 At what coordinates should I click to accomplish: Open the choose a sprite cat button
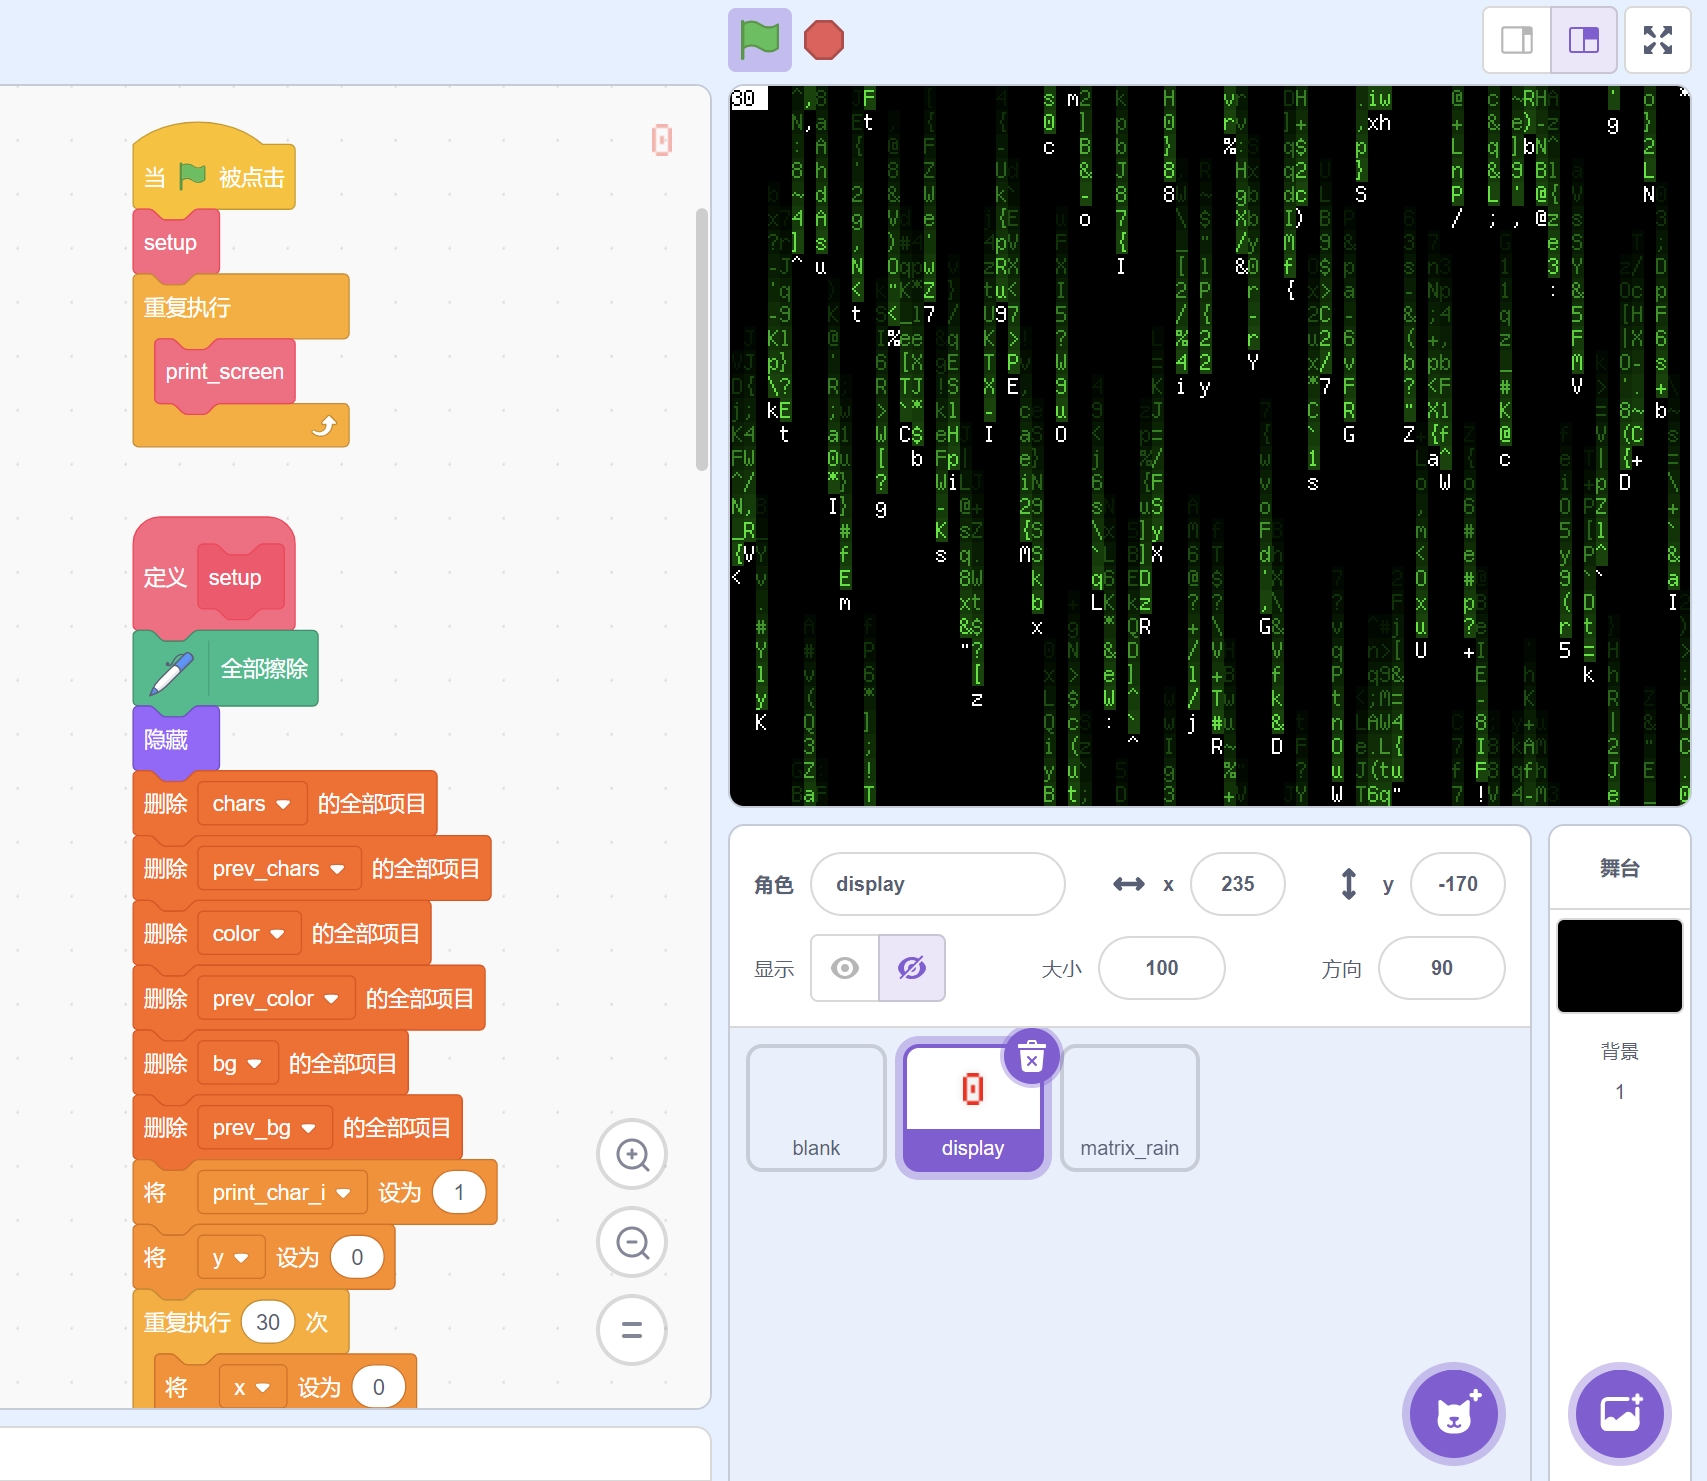[1453, 1413]
